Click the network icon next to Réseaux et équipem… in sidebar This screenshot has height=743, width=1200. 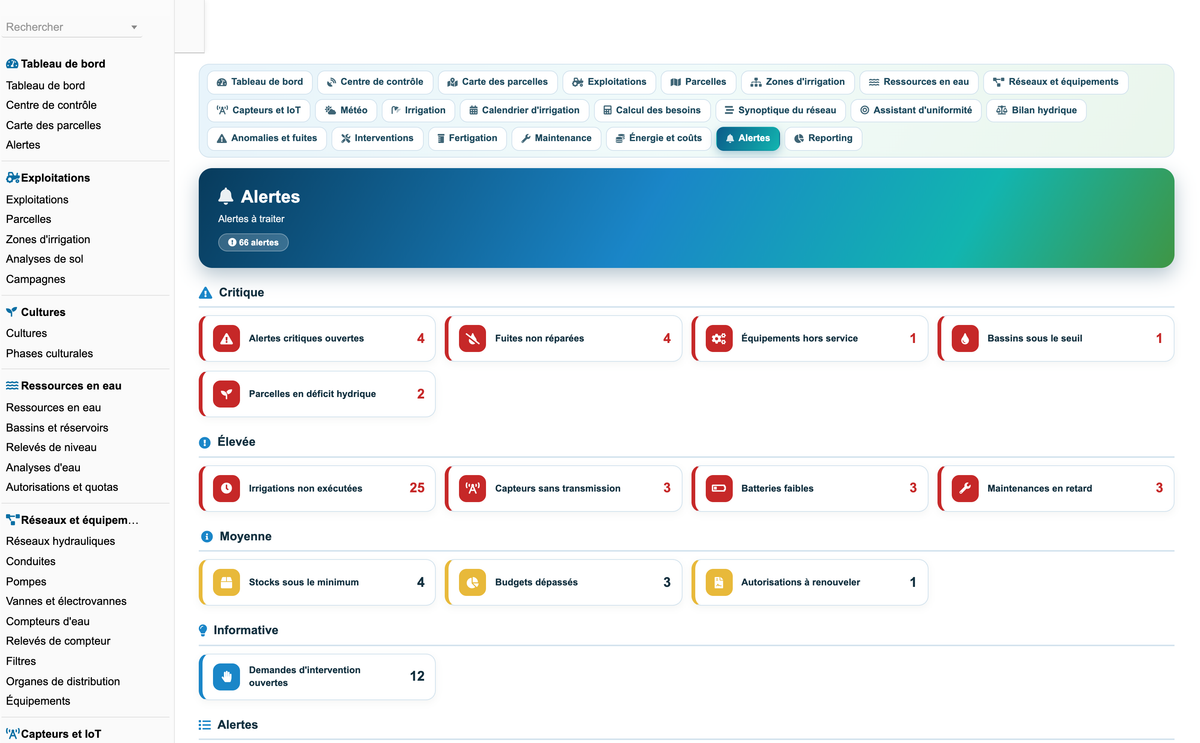coord(13,520)
